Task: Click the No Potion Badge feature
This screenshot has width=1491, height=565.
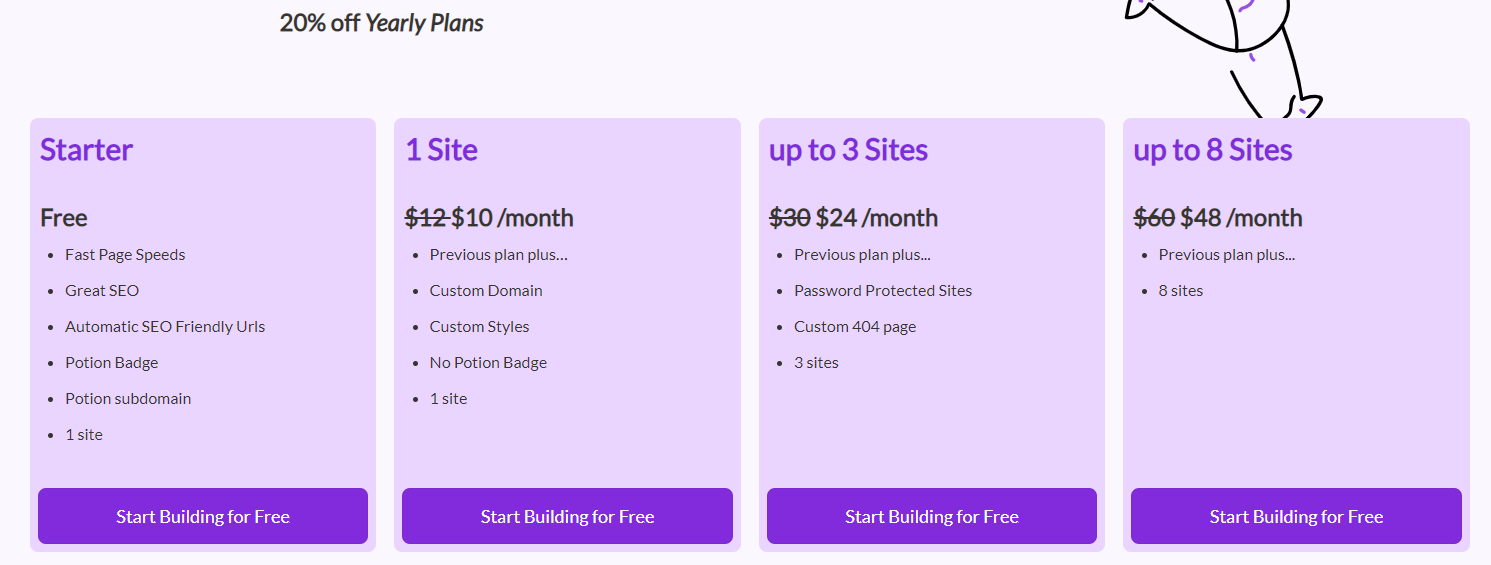Action: tap(488, 363)
